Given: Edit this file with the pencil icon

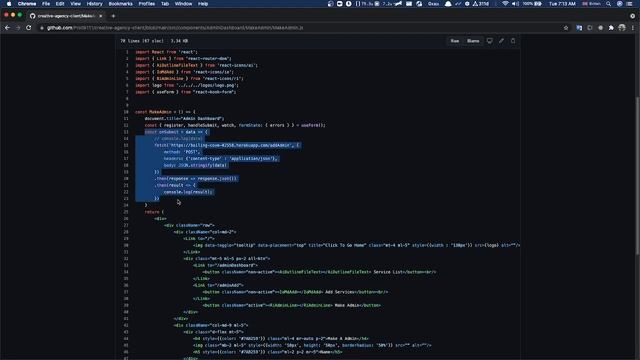Looking at the screenshot, I should click(501, 41).
